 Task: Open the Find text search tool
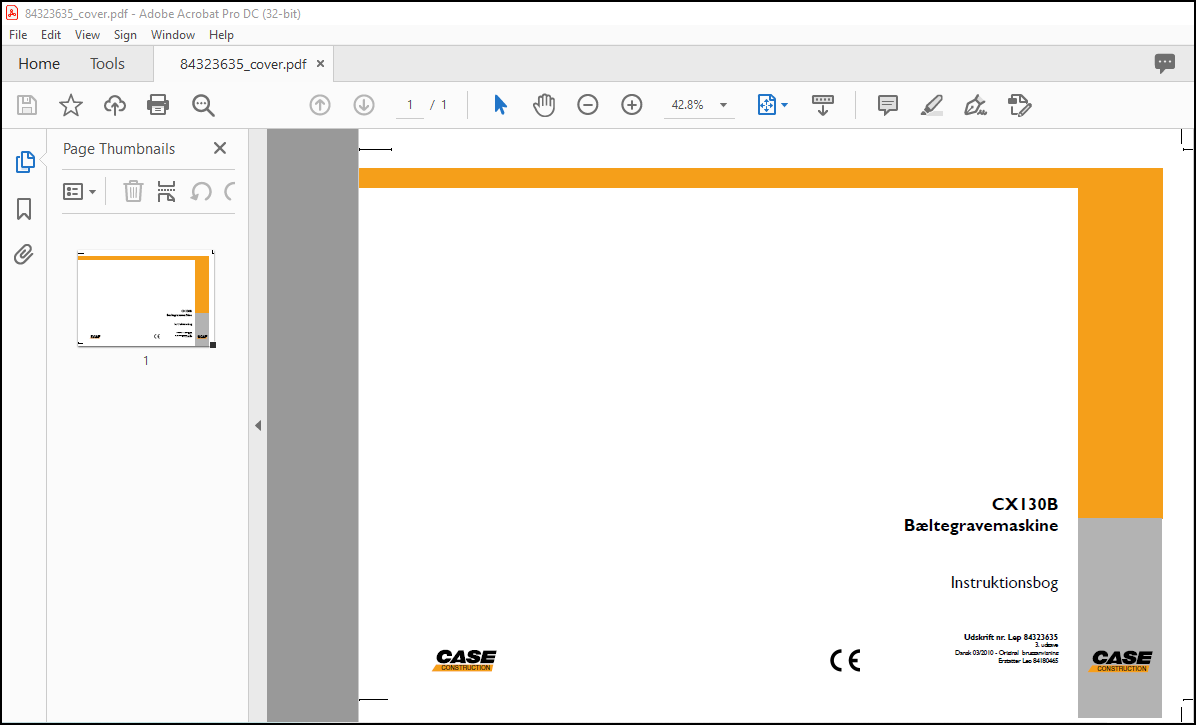[x=203, y=105]
